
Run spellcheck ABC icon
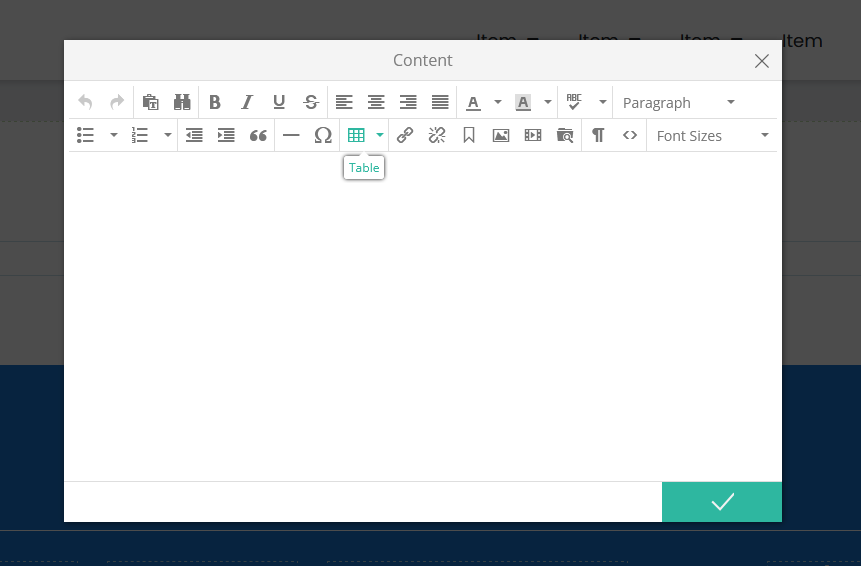point(574,102)
